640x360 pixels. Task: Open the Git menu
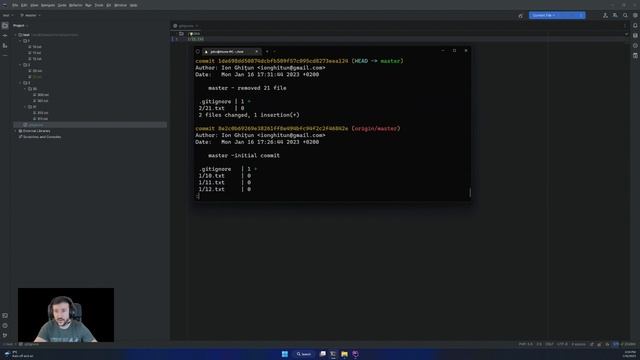[109, 5]
